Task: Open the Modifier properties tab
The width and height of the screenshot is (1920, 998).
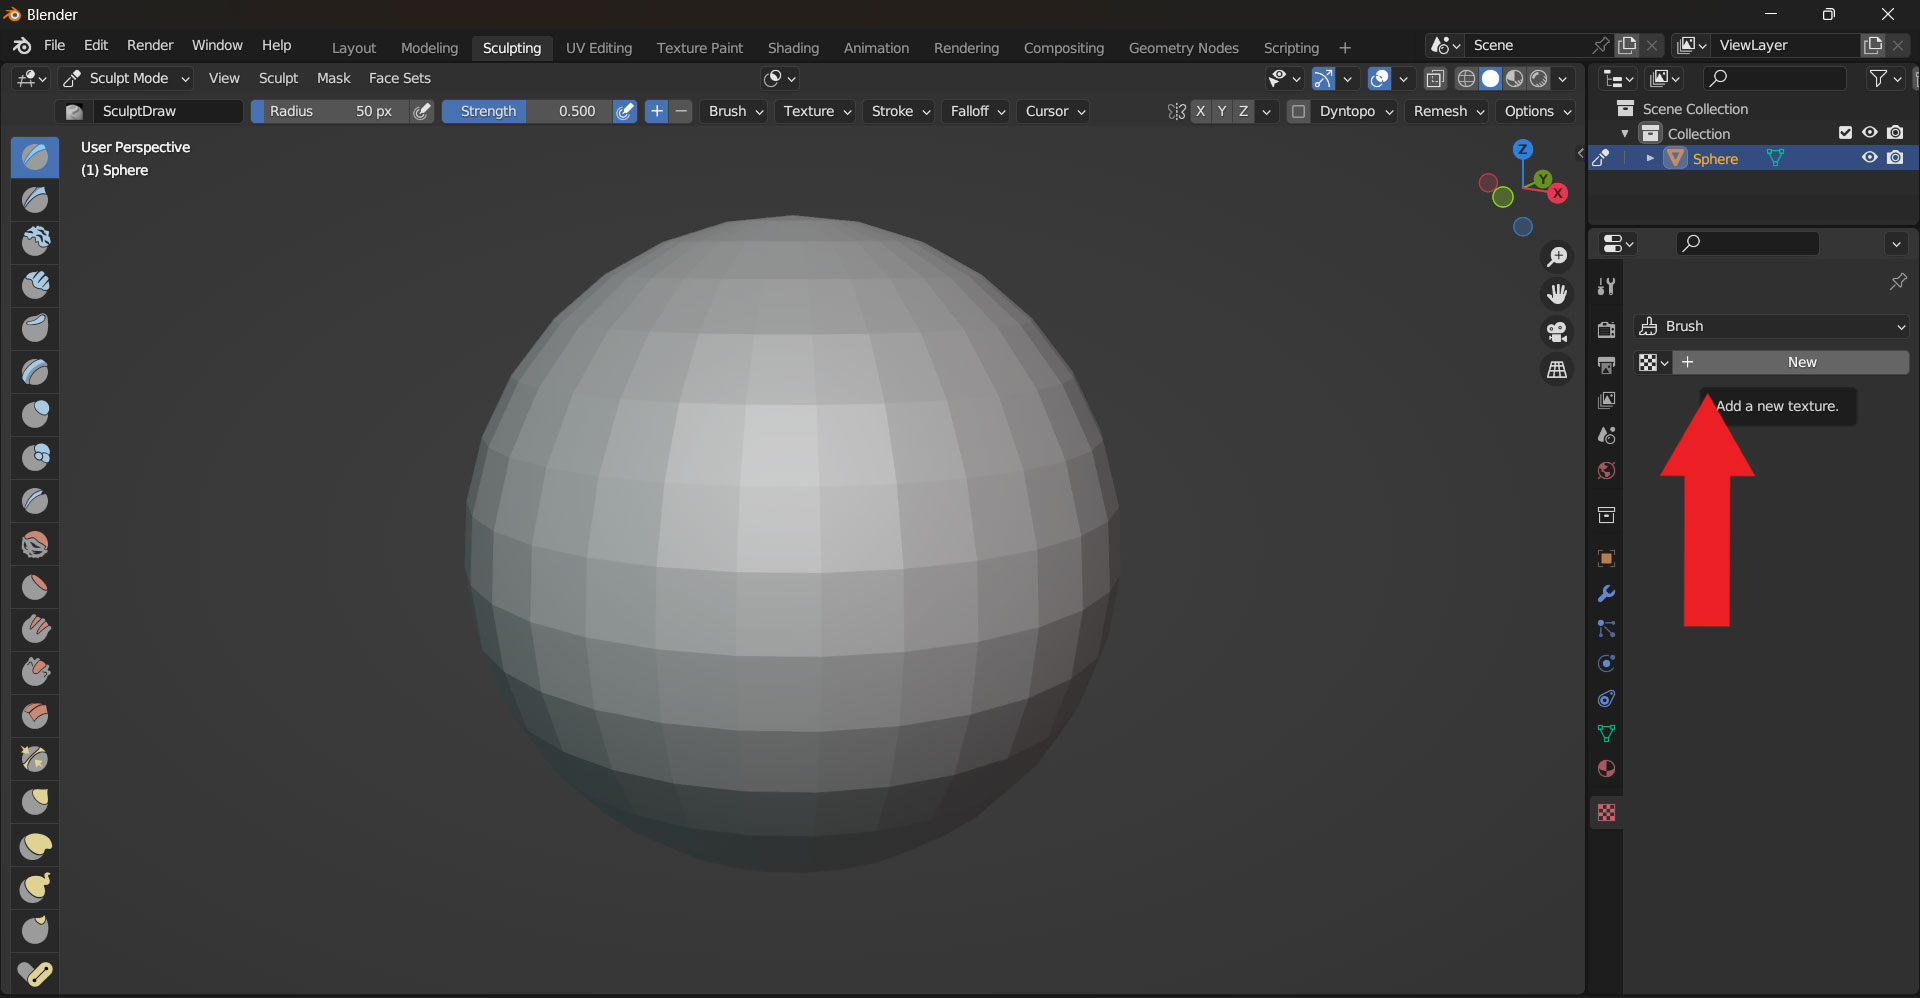Action: coord(1607,593)
